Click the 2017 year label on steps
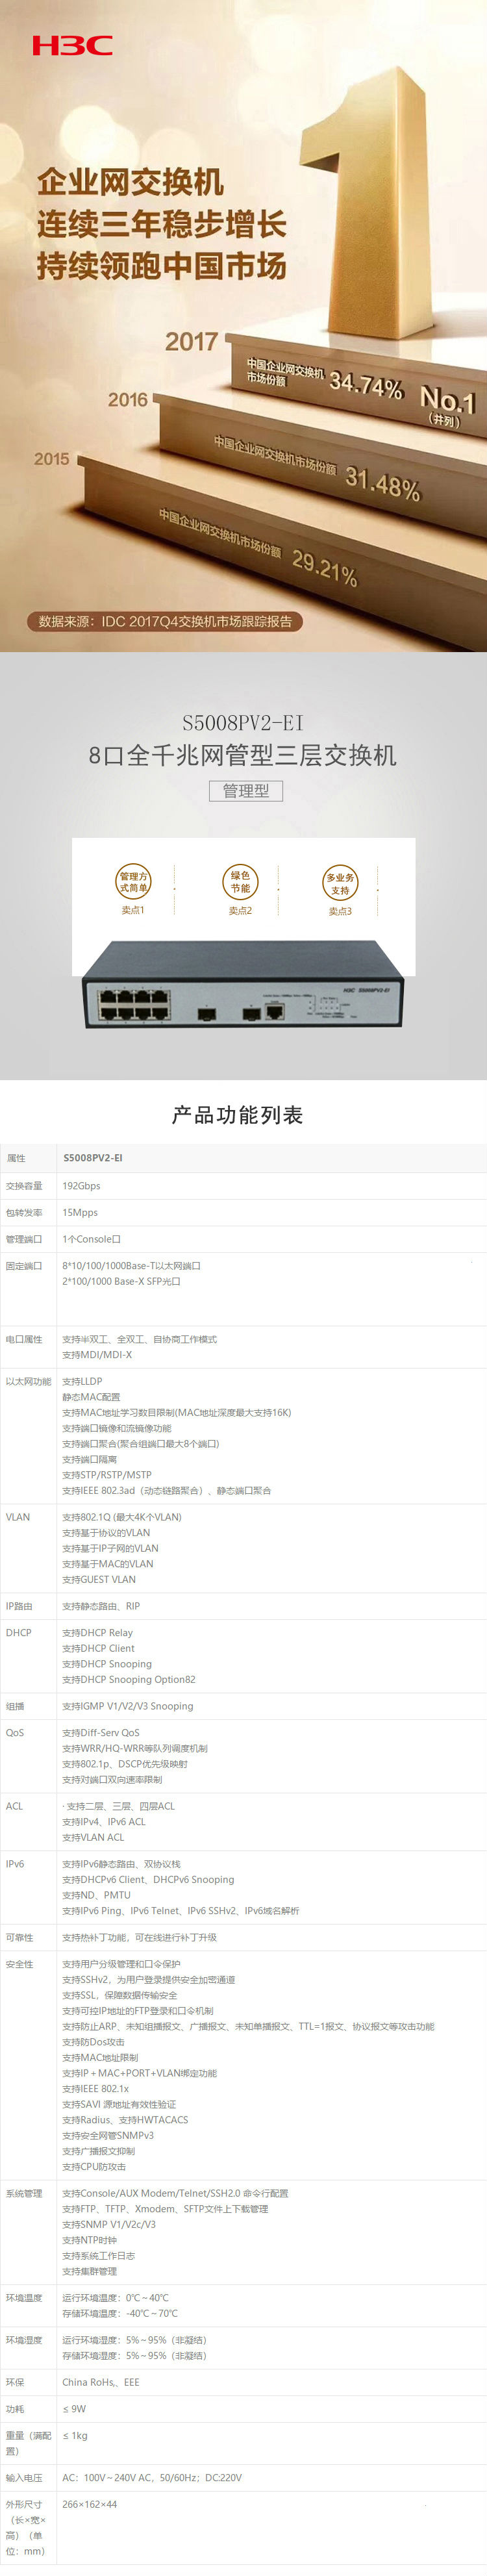Viewport: 487px width, 2576px height. (191, 341)
